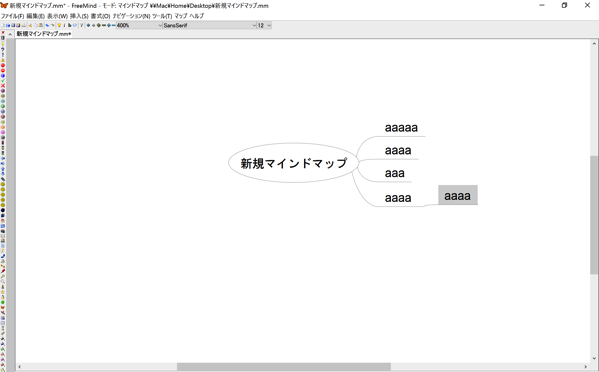Click the vertical scrollbar down arrow
This screenshot has width=599, height=372.
594,358
